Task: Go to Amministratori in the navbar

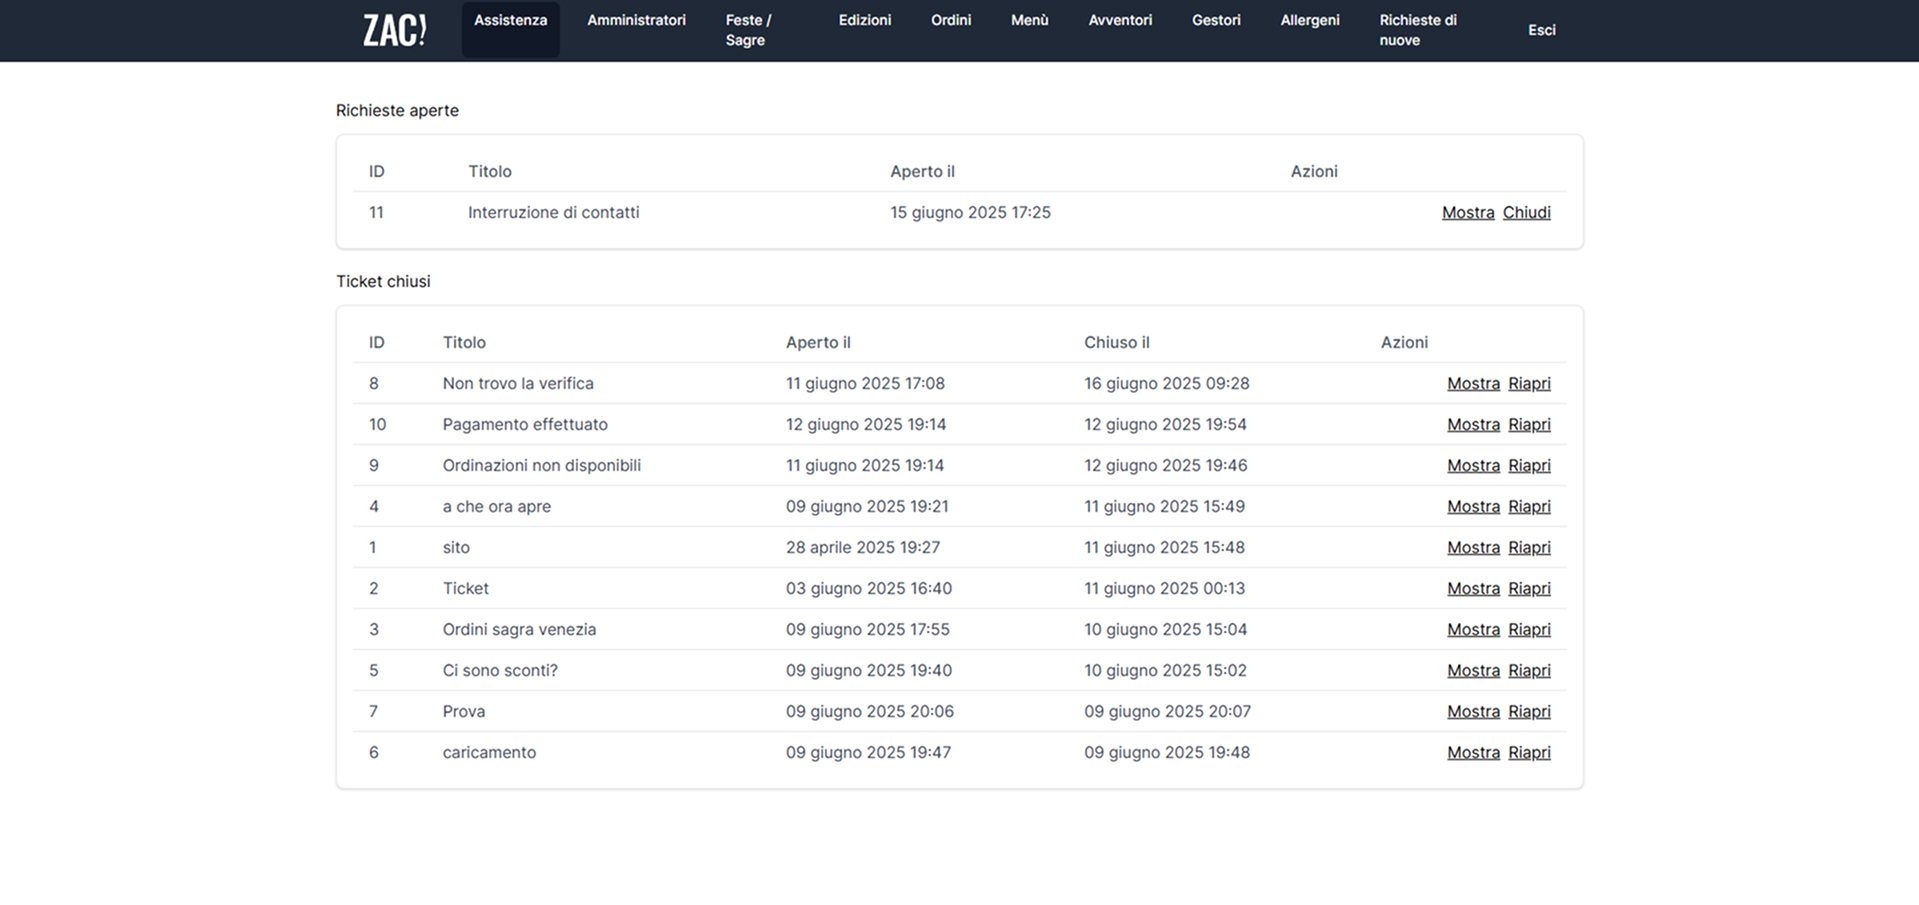Action: tap(636, 20)
